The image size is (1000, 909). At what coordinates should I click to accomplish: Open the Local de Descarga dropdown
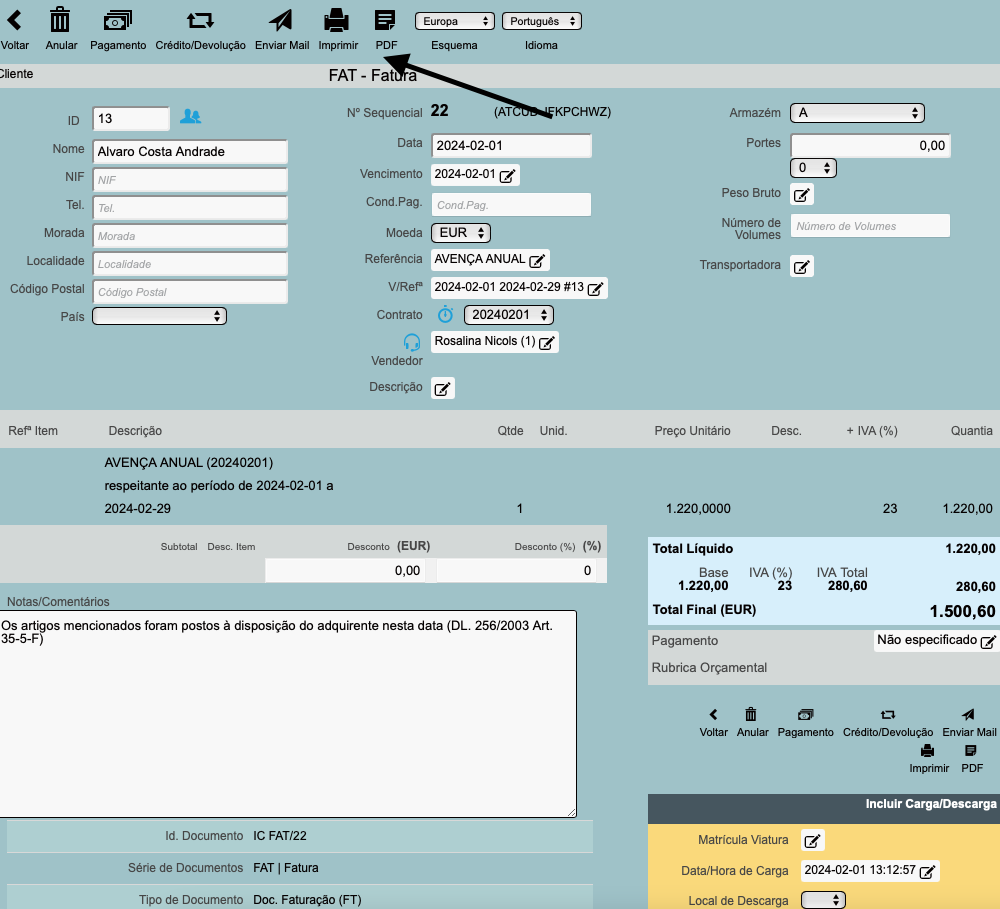tap(823, 900)
